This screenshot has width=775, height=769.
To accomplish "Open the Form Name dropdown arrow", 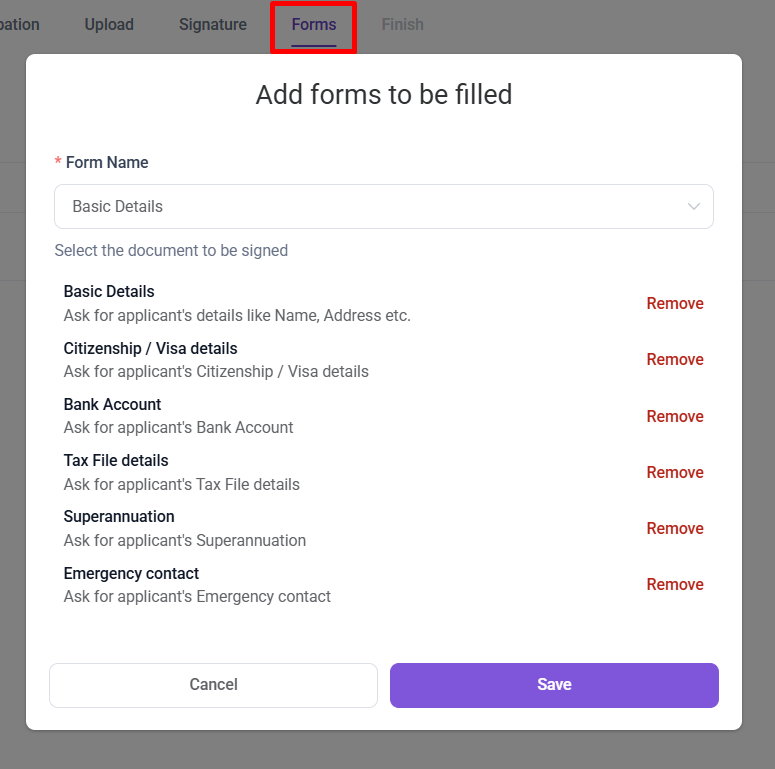I will 693,207.
